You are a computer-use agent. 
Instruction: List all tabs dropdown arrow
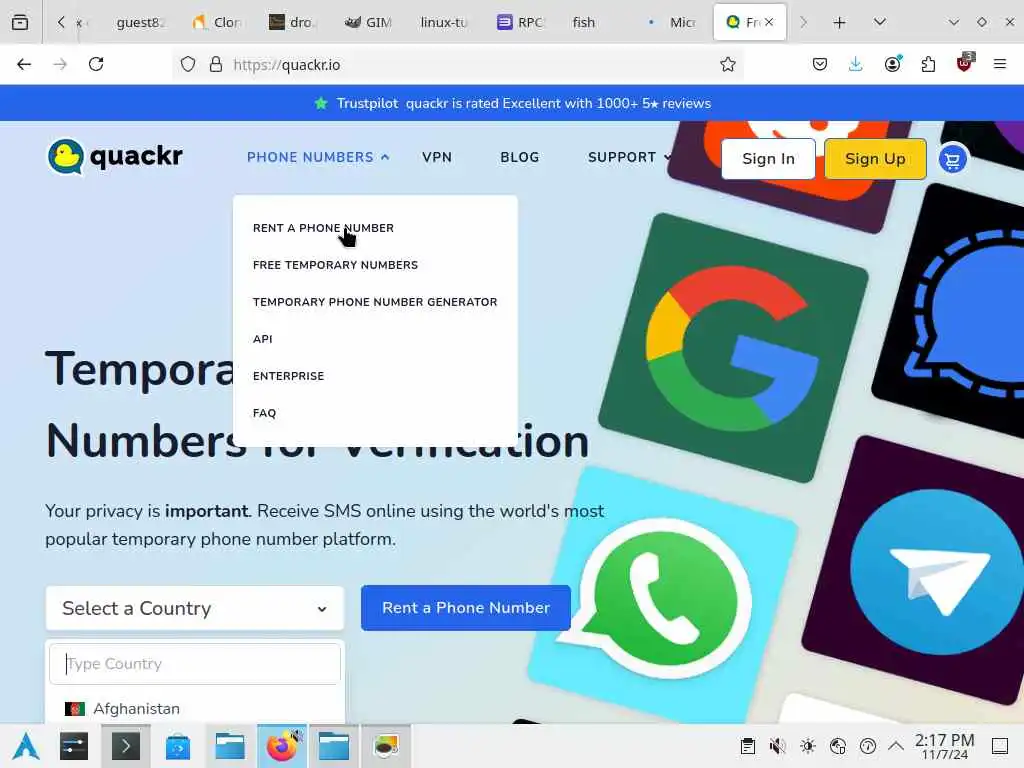(880, 22)
